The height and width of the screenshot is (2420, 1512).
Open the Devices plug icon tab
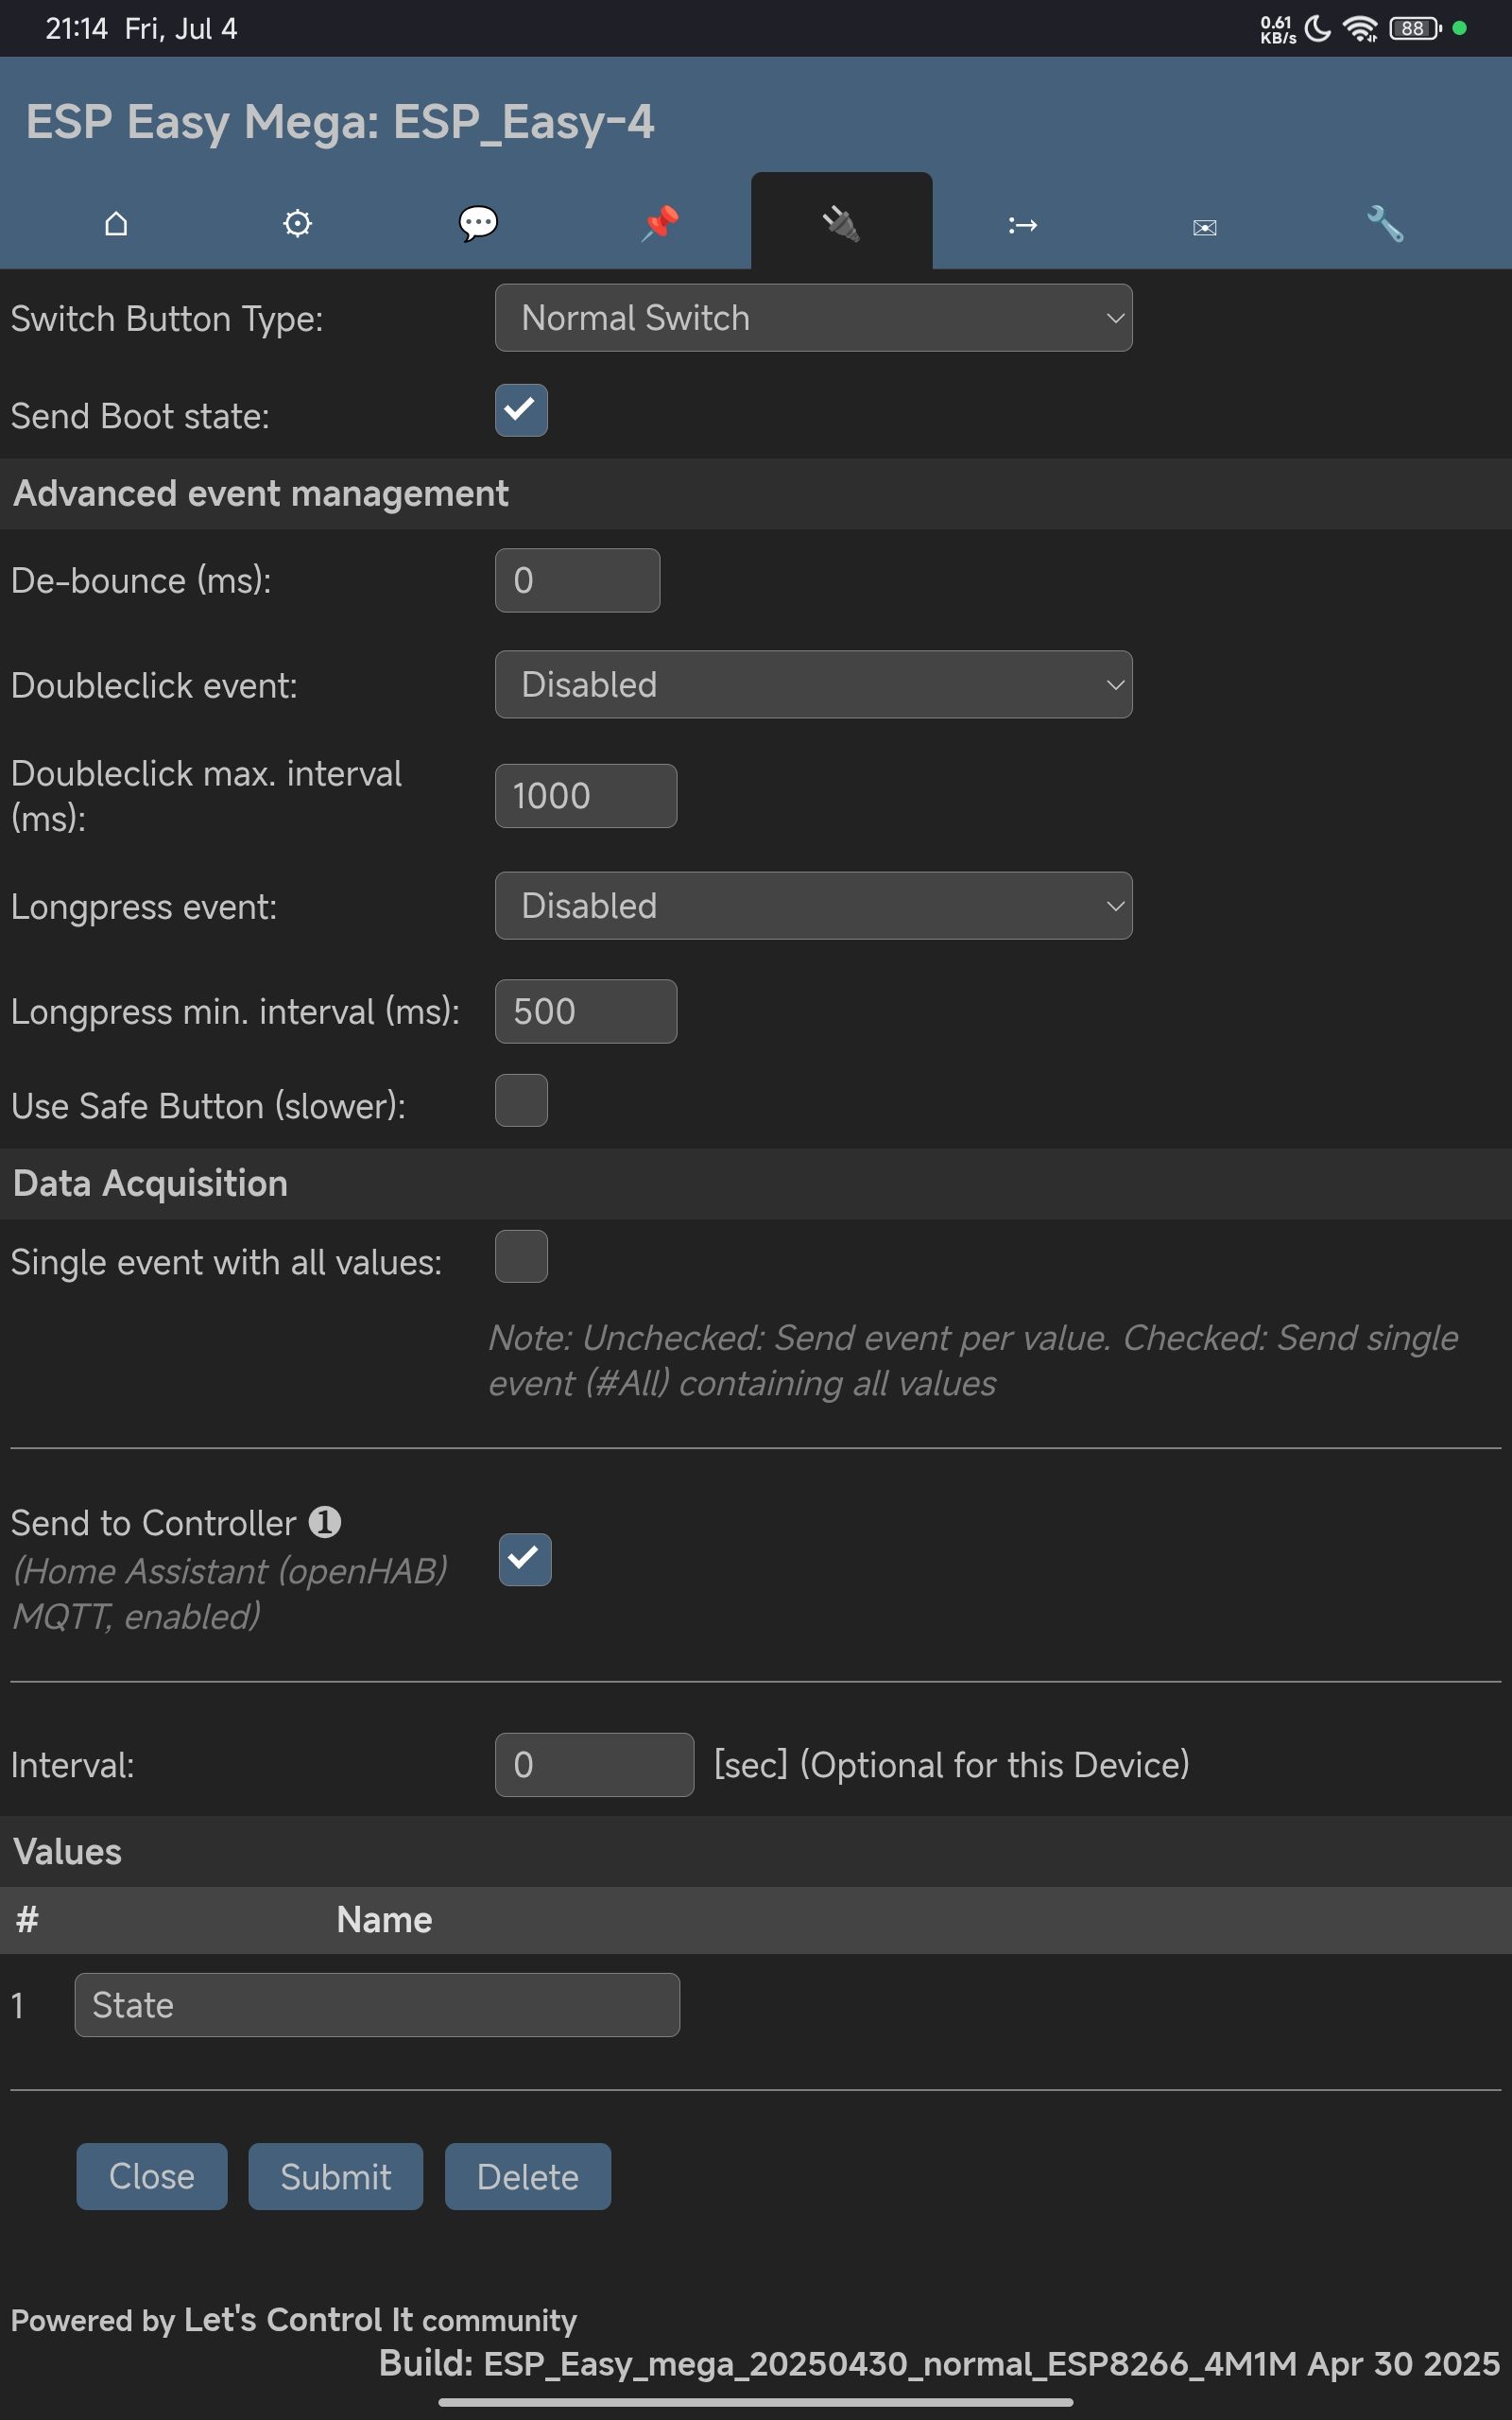tap(841, 223)
